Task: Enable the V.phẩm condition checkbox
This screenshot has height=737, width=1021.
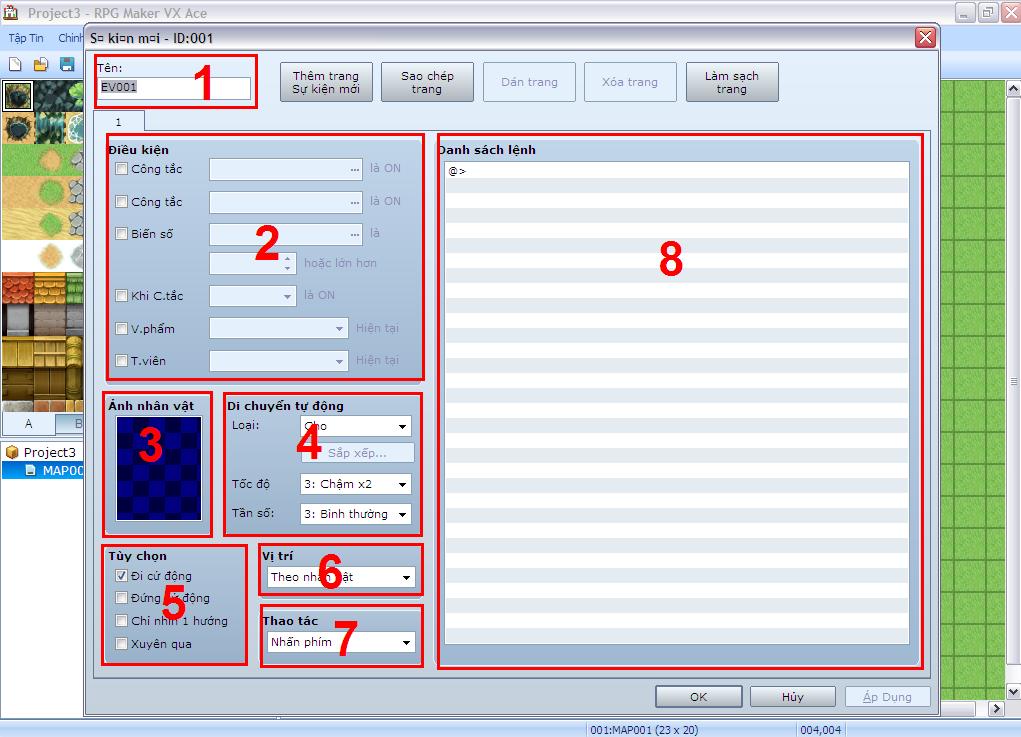Action: click(x=121, y=328)
